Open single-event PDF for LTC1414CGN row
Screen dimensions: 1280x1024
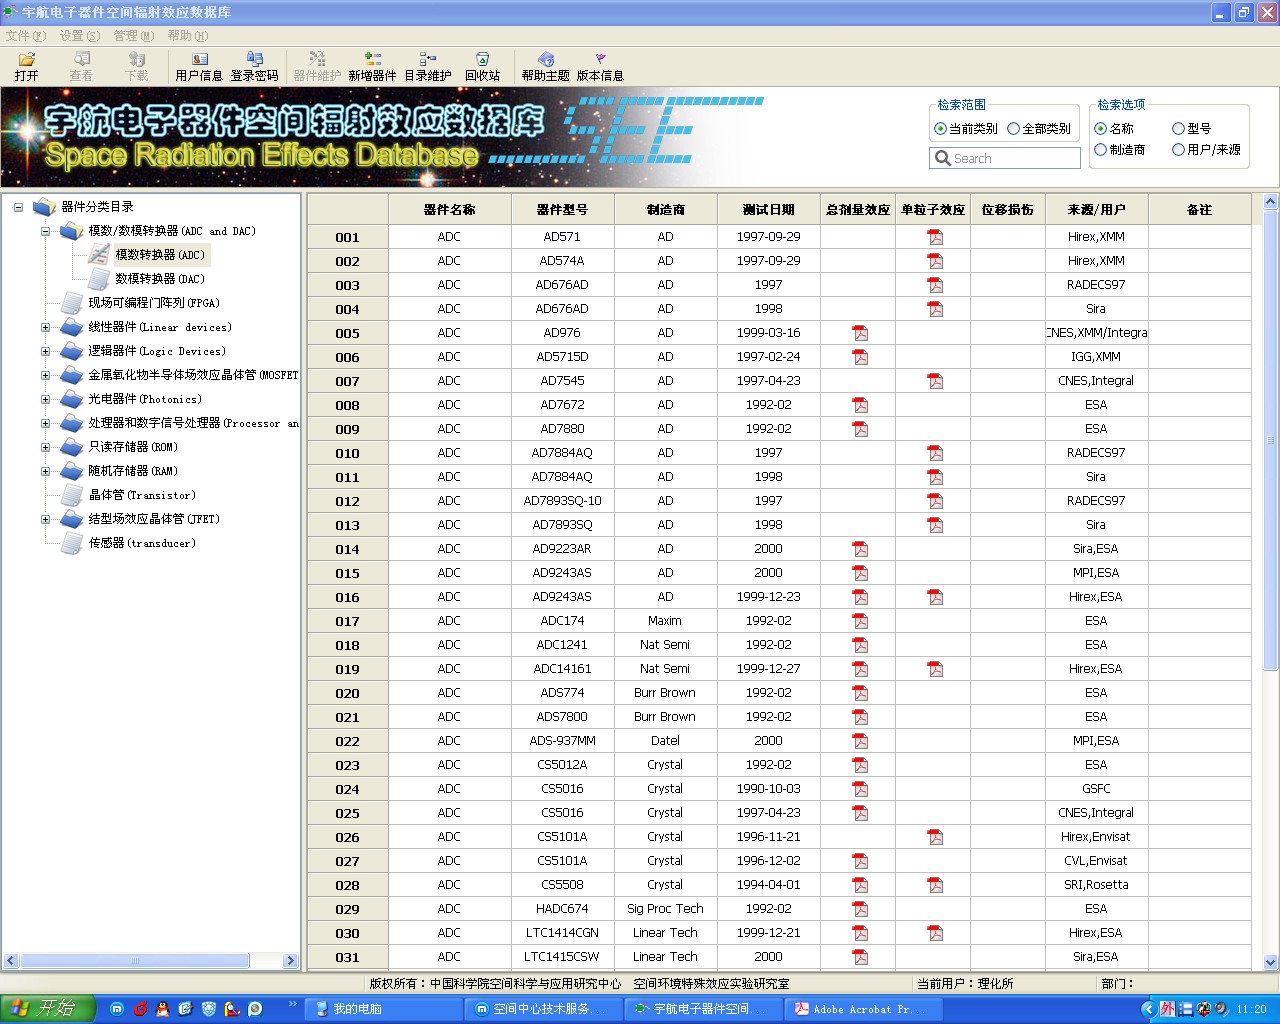coord(935,933)
